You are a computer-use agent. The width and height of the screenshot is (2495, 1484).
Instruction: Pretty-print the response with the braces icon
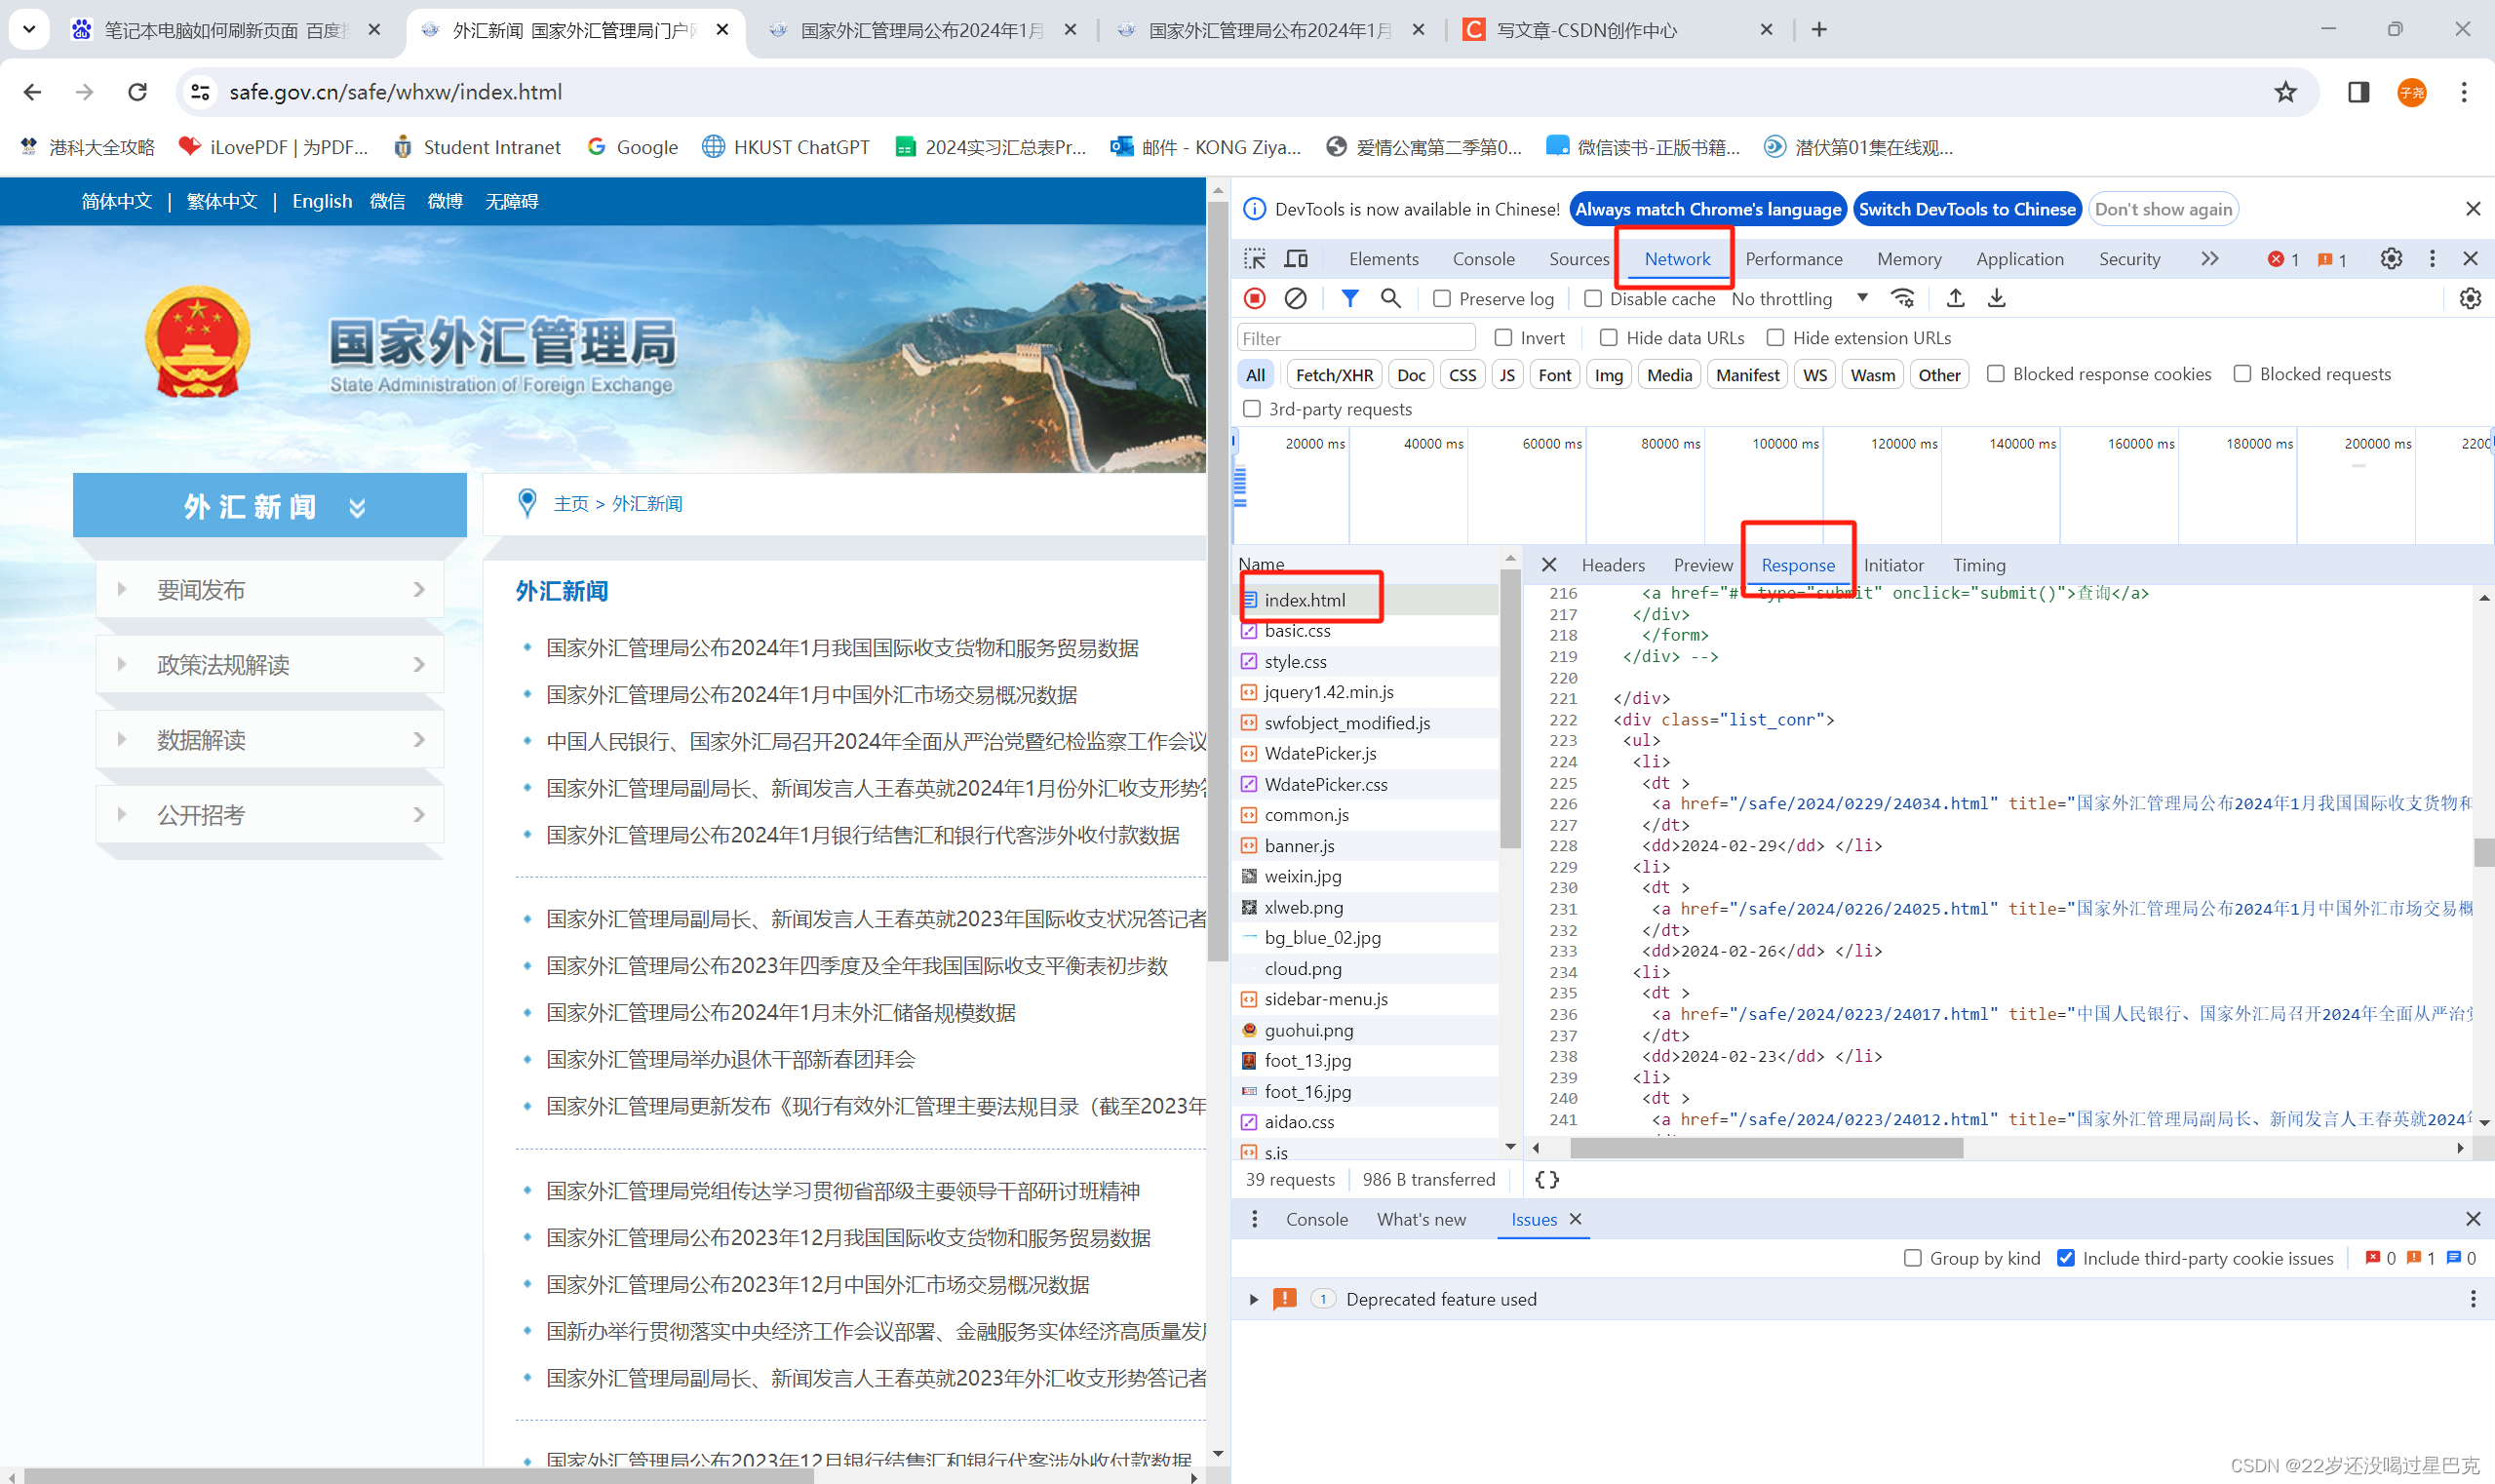point(1547,1180)
